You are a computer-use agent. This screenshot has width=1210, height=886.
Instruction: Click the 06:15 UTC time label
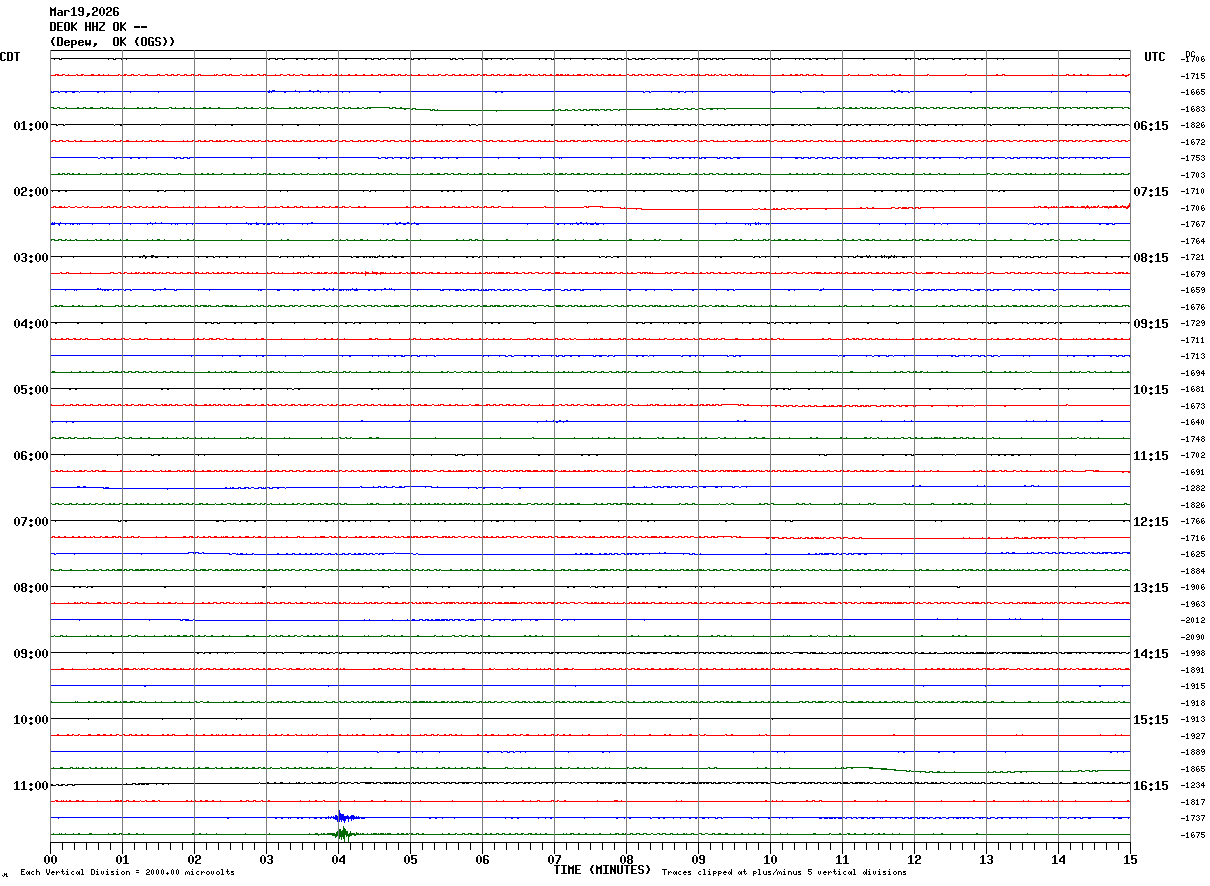click(x=1150, y=126)
